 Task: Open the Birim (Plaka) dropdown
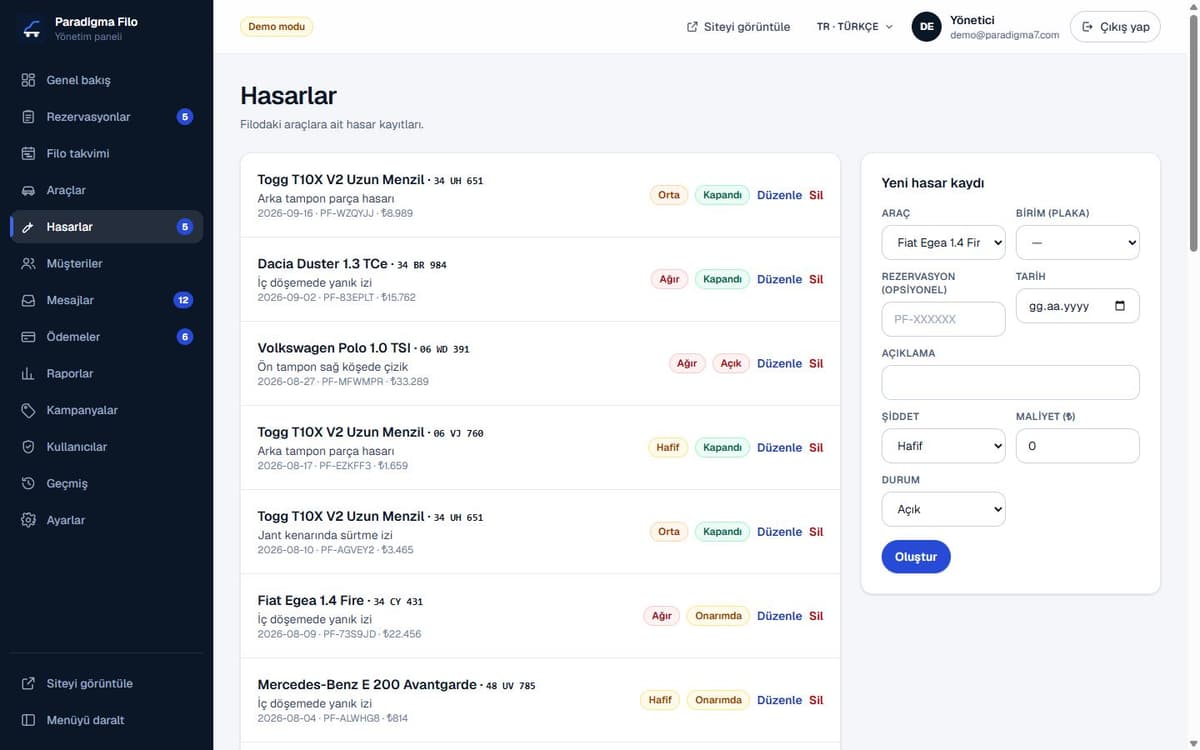1077,243
